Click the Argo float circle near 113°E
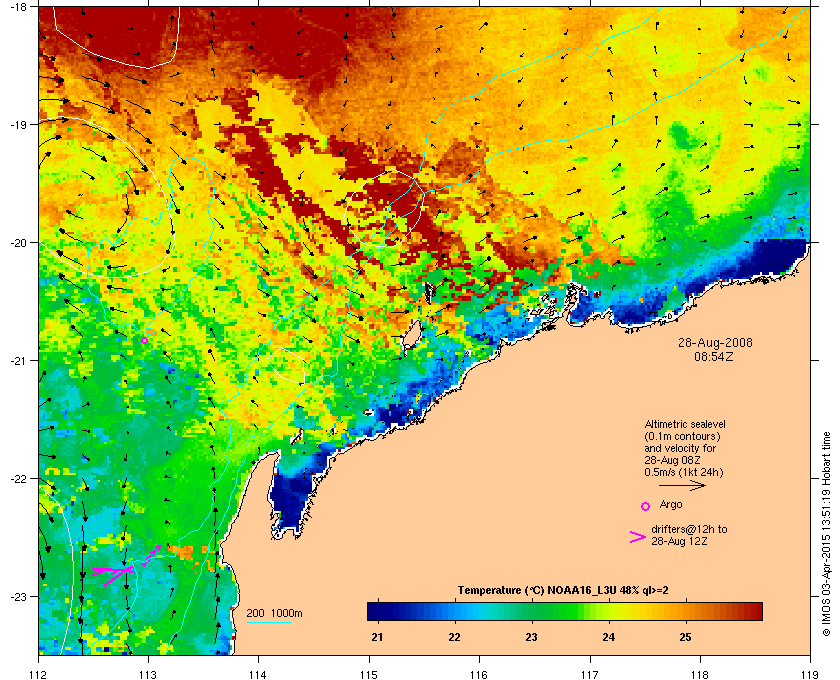840x680 pixels. click(x=144, y=340)
